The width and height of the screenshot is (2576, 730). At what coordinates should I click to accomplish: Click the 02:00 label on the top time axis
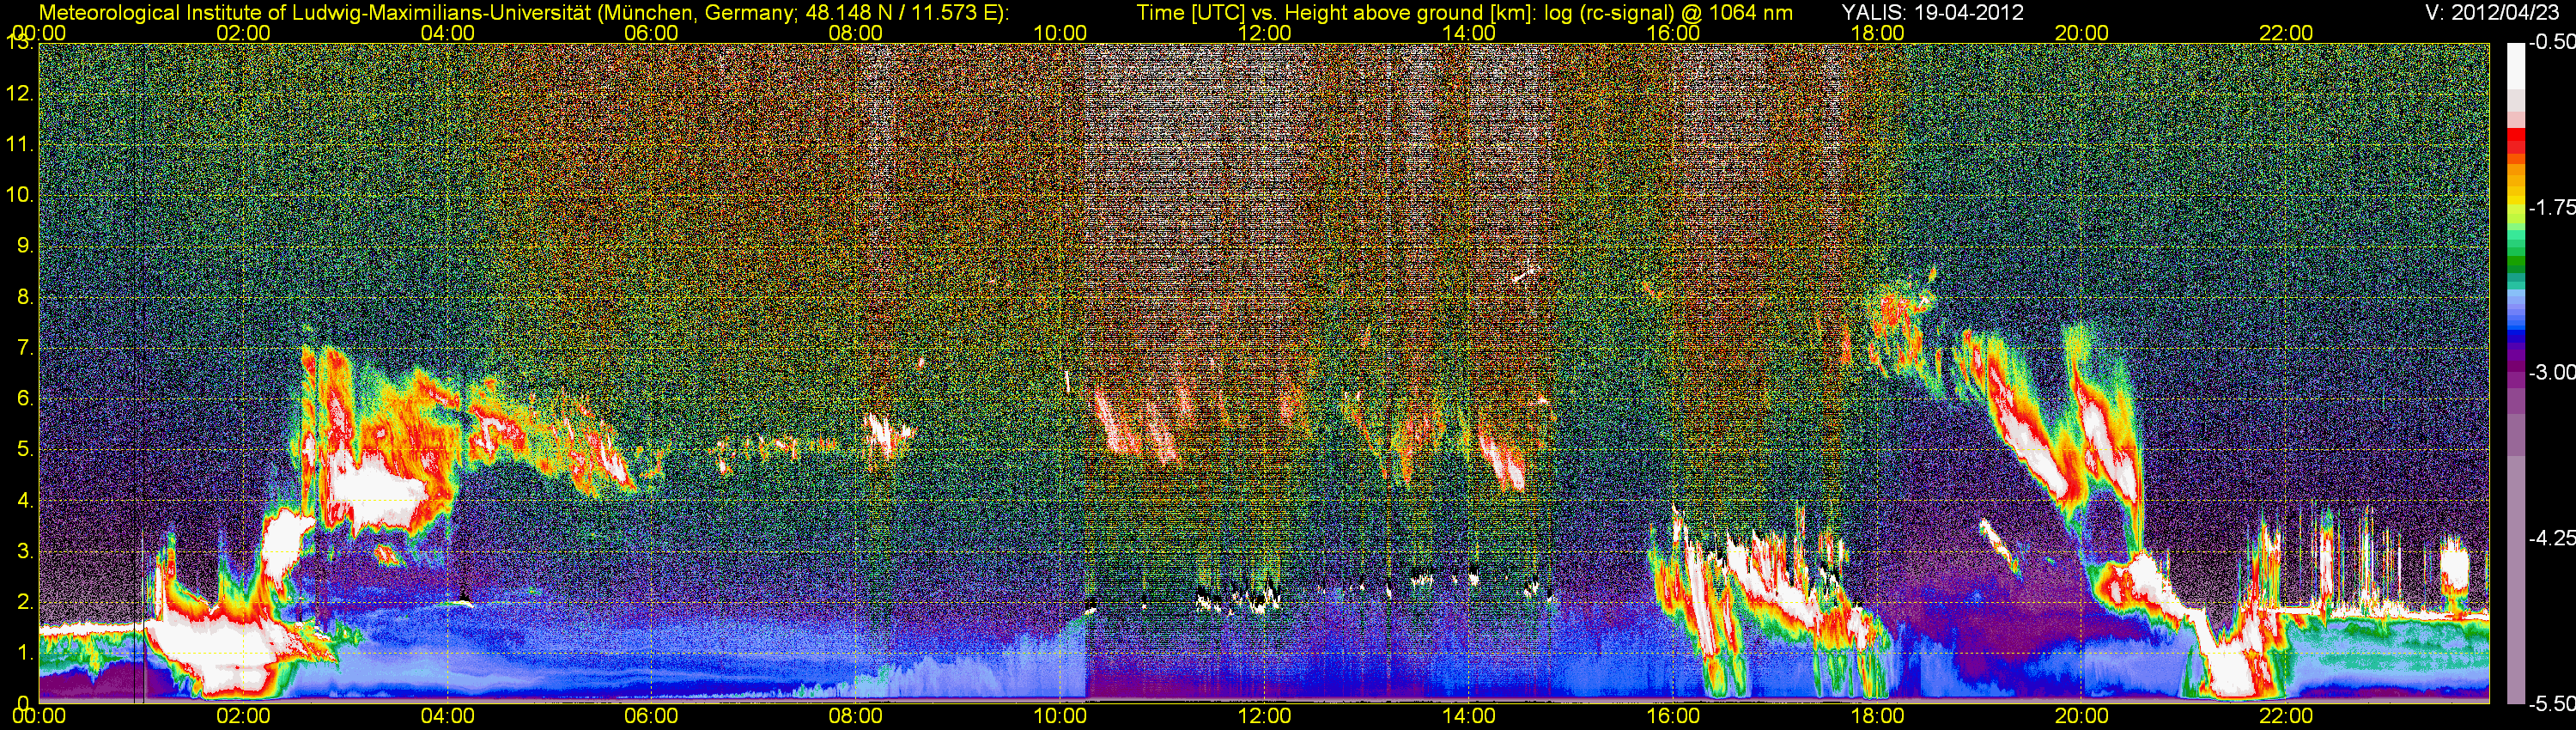pos(243,33)
